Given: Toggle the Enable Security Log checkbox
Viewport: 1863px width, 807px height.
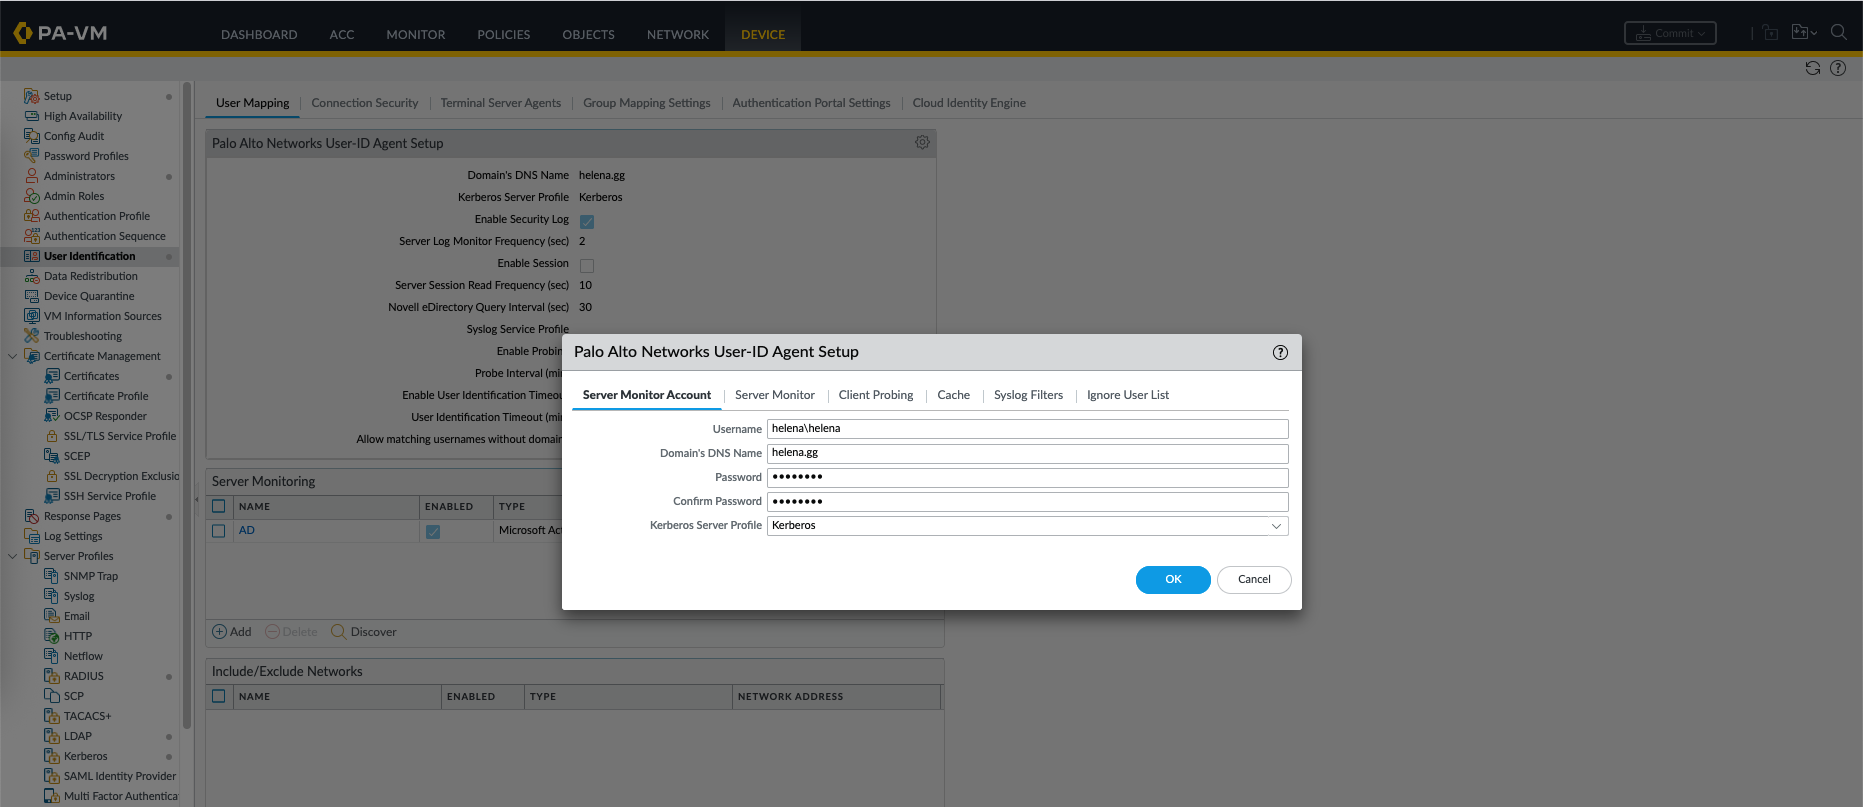Looking at the screenshot, I should (587, 221).
